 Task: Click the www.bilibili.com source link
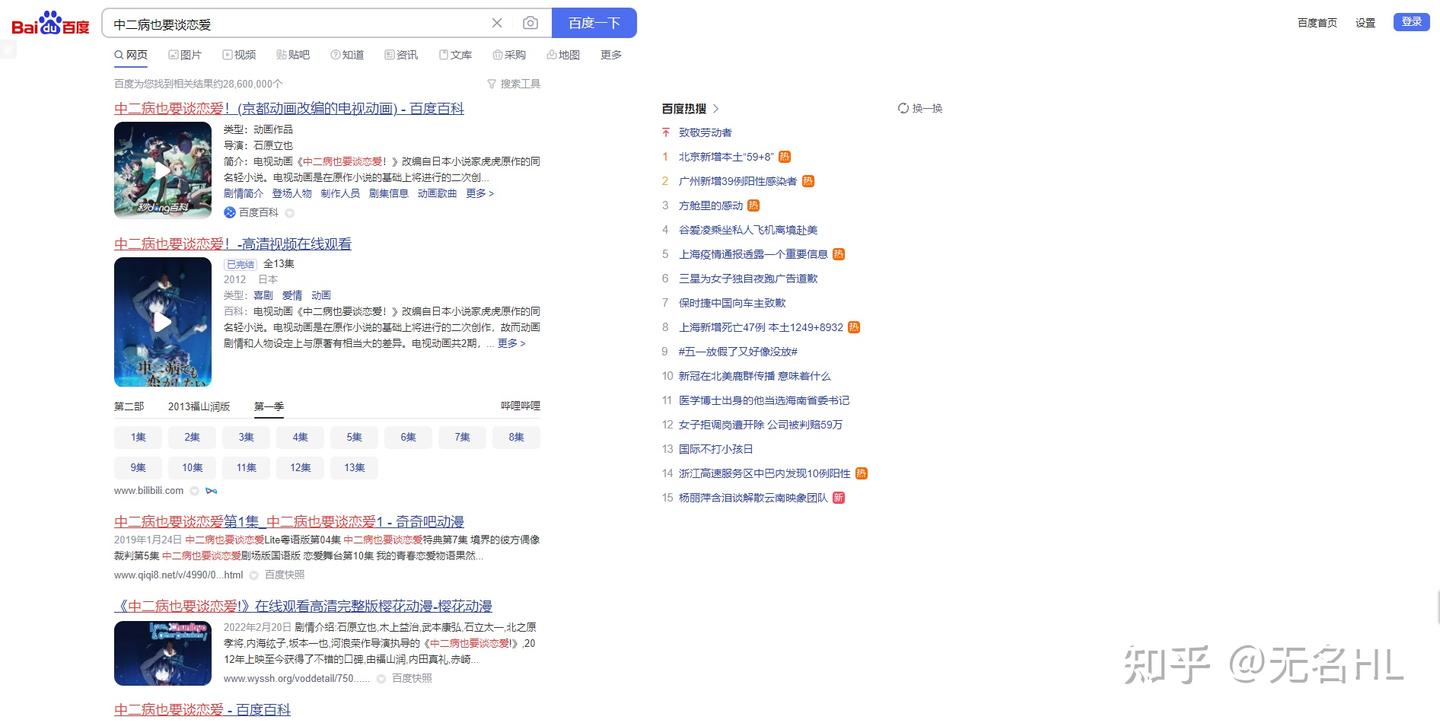click(149, 490)
